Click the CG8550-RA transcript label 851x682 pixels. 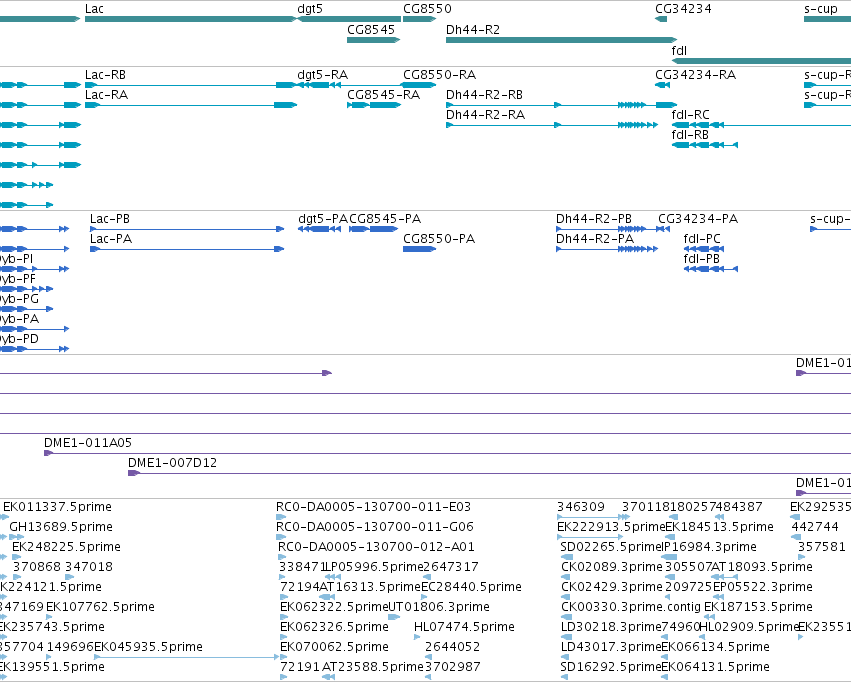(439, 75)
